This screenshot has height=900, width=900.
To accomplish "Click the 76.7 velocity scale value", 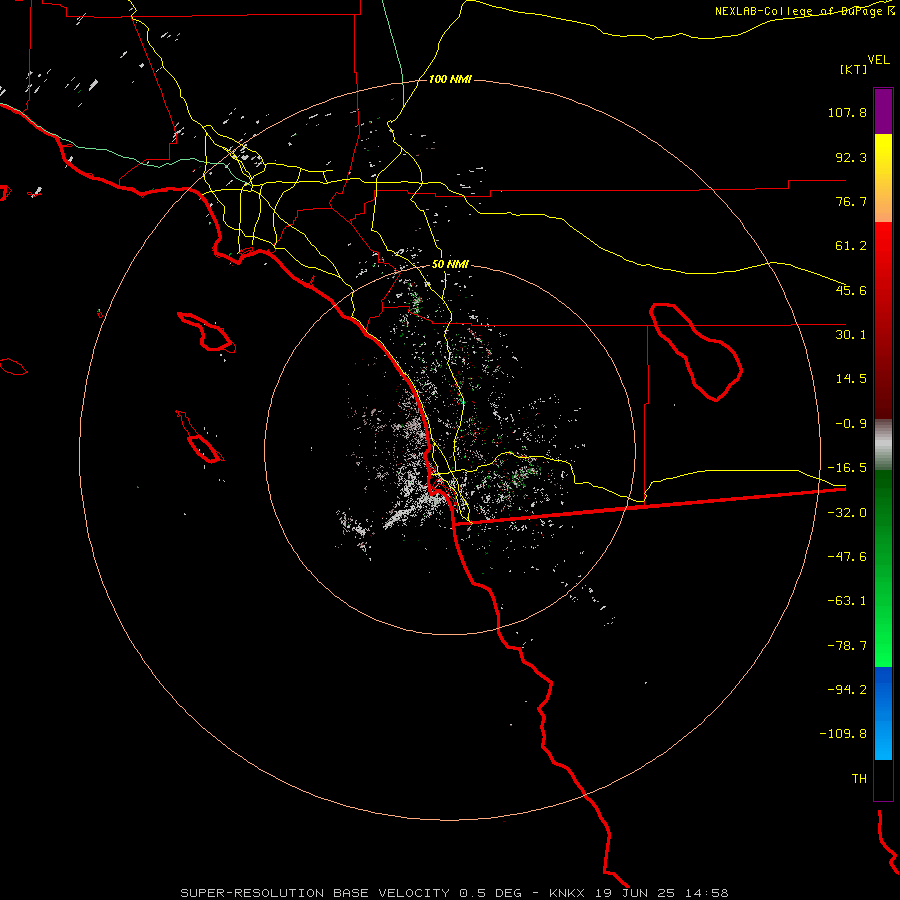I will (851, 201).
